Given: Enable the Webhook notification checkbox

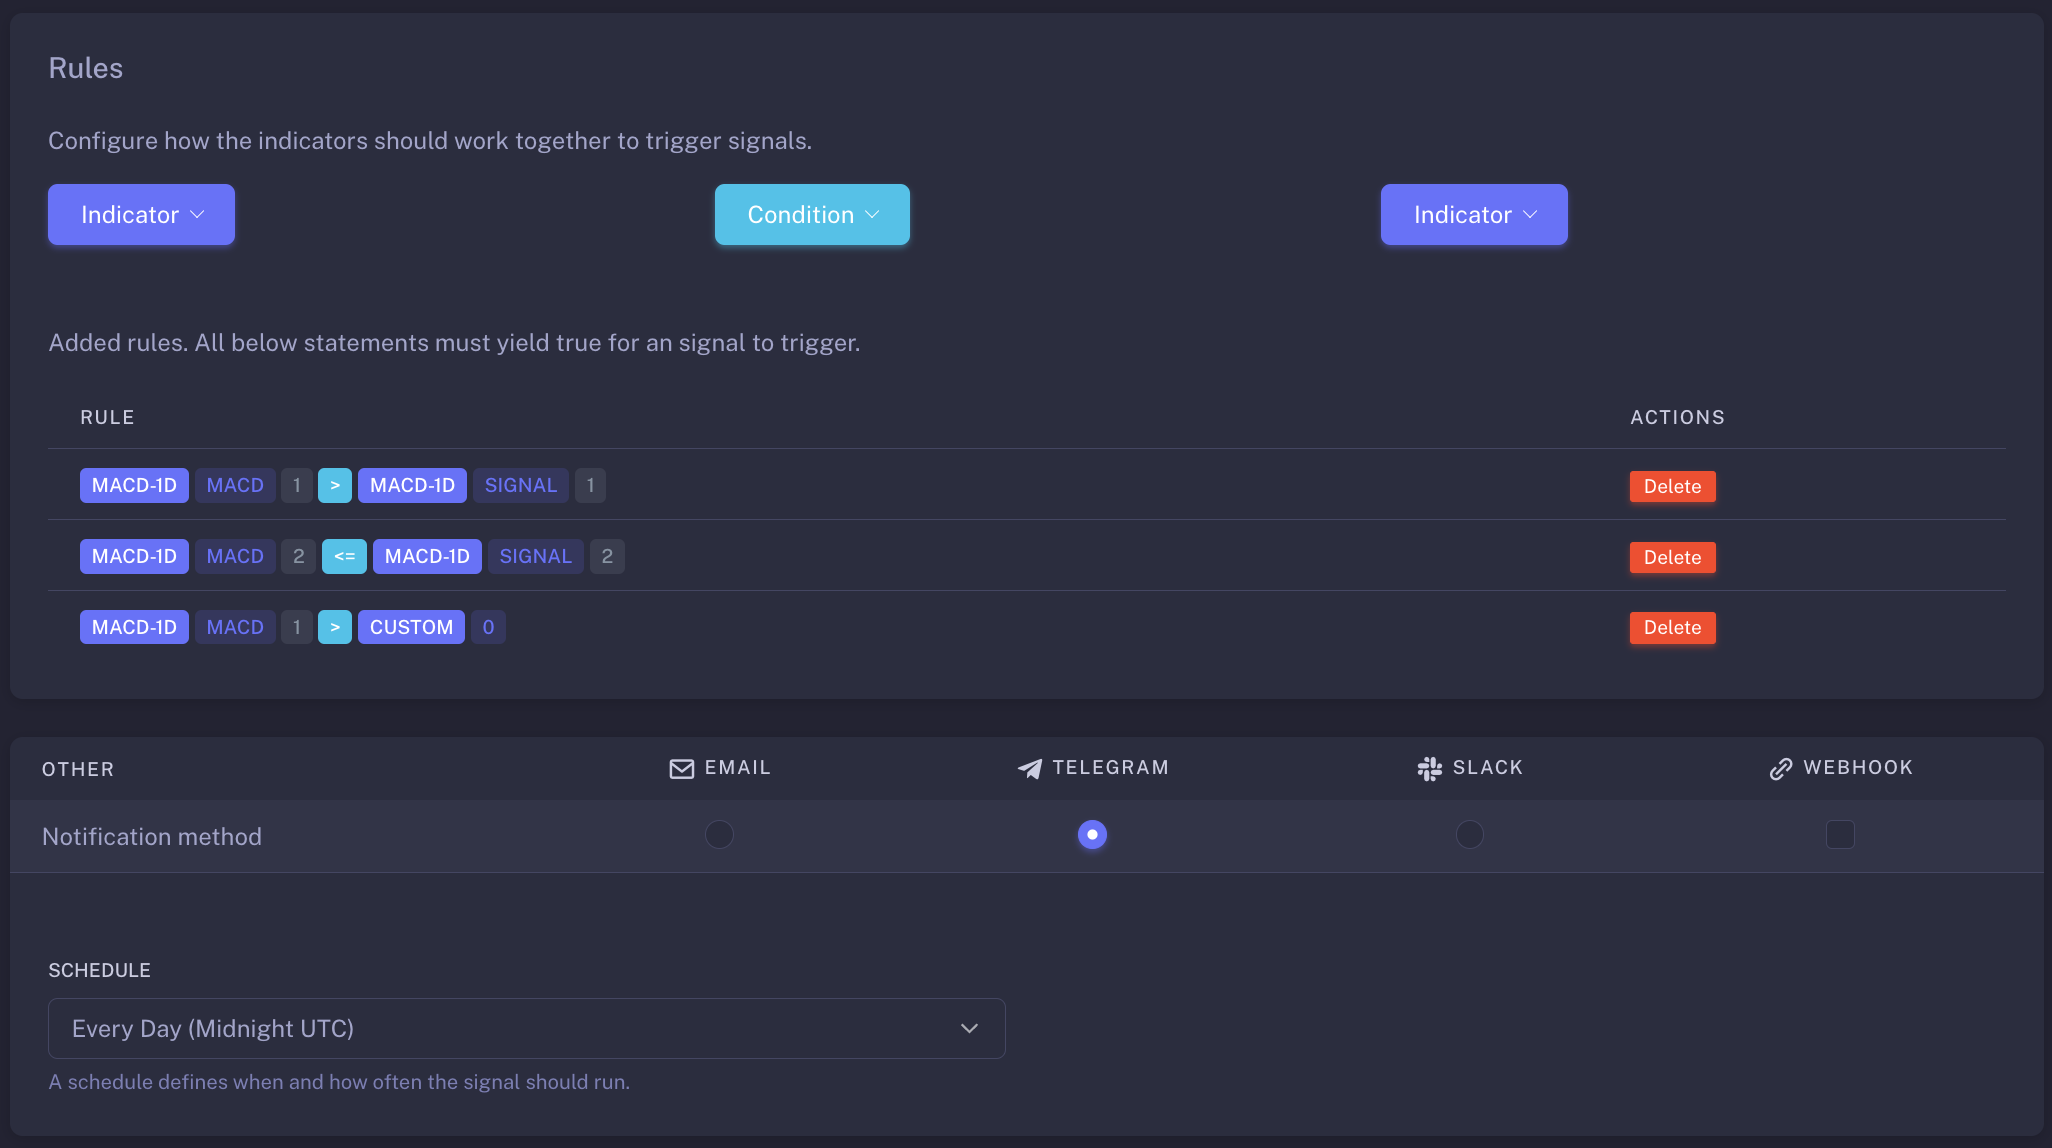Looking at the screenshot, I should (1840, 834).
